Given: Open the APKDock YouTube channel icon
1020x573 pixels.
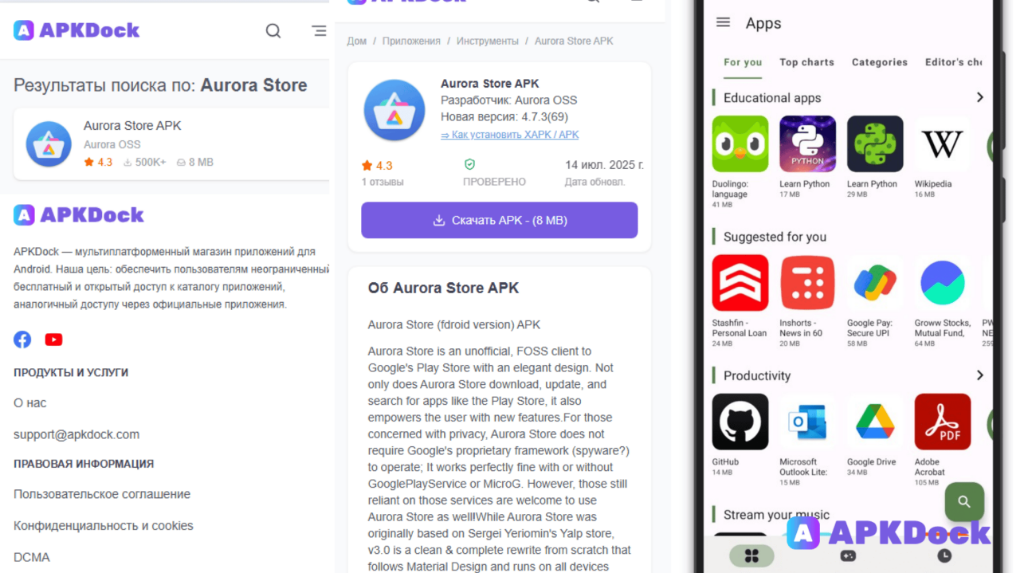Looking at the screenshot, I should (x=53, y=340).
